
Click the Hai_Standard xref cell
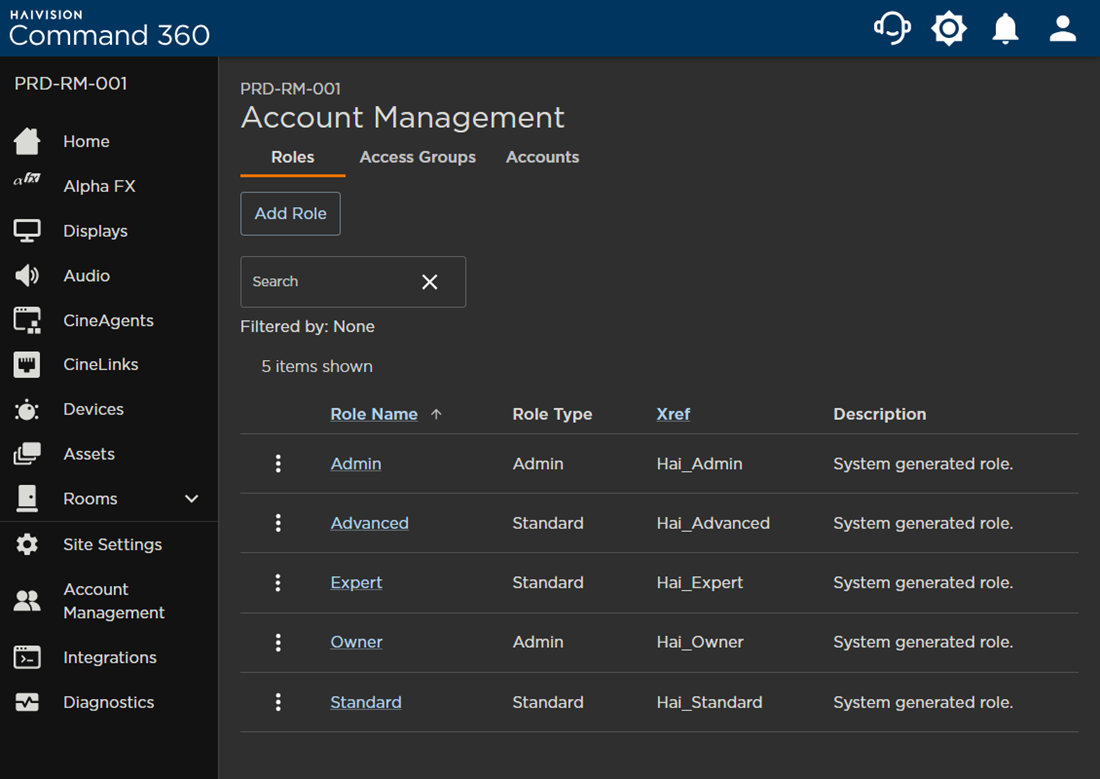coord(709,702)
